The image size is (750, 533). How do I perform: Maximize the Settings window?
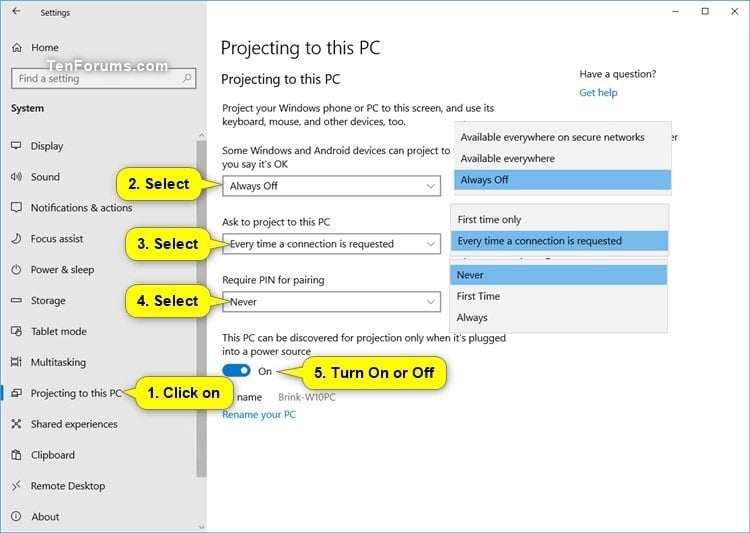tap(705, 11)
